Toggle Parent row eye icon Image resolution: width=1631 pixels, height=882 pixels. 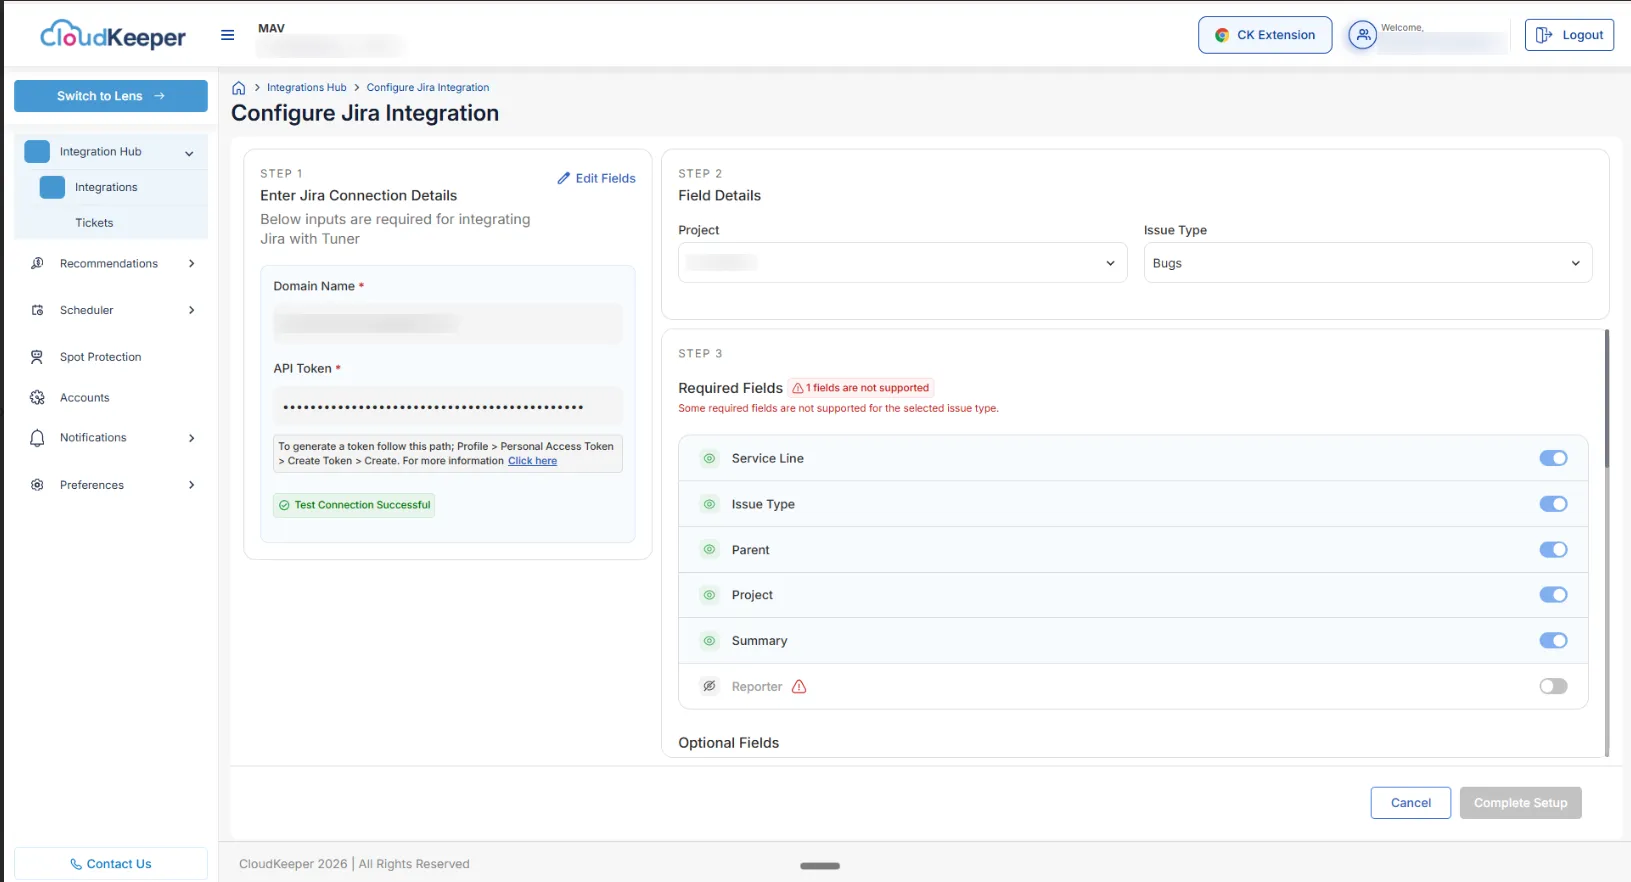709,550
